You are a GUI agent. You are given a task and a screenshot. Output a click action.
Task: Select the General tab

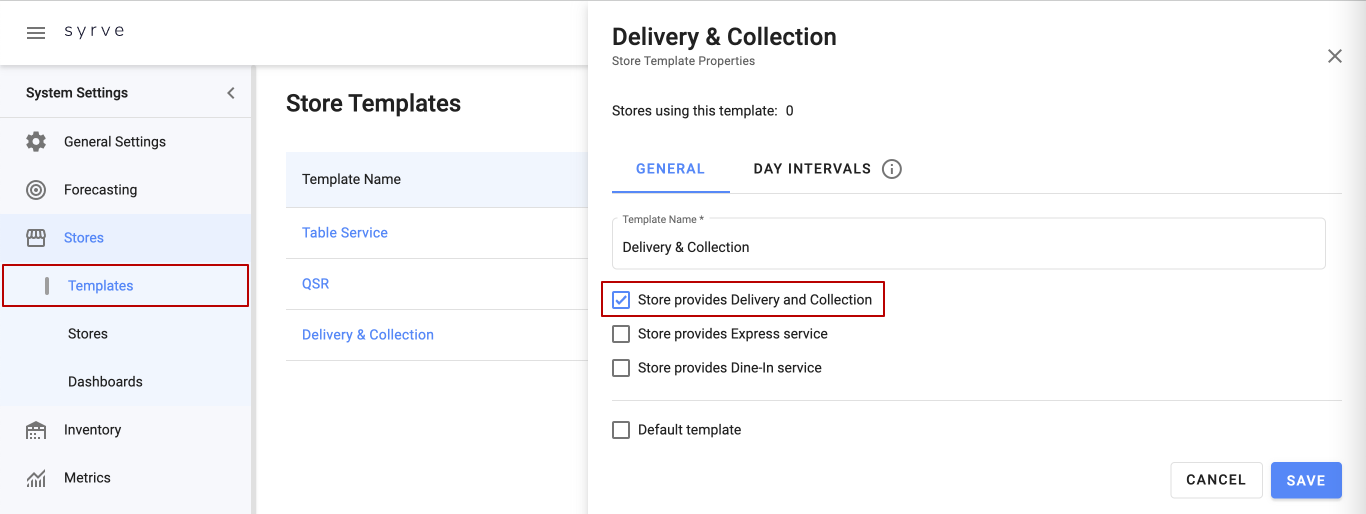coord(670,169)
